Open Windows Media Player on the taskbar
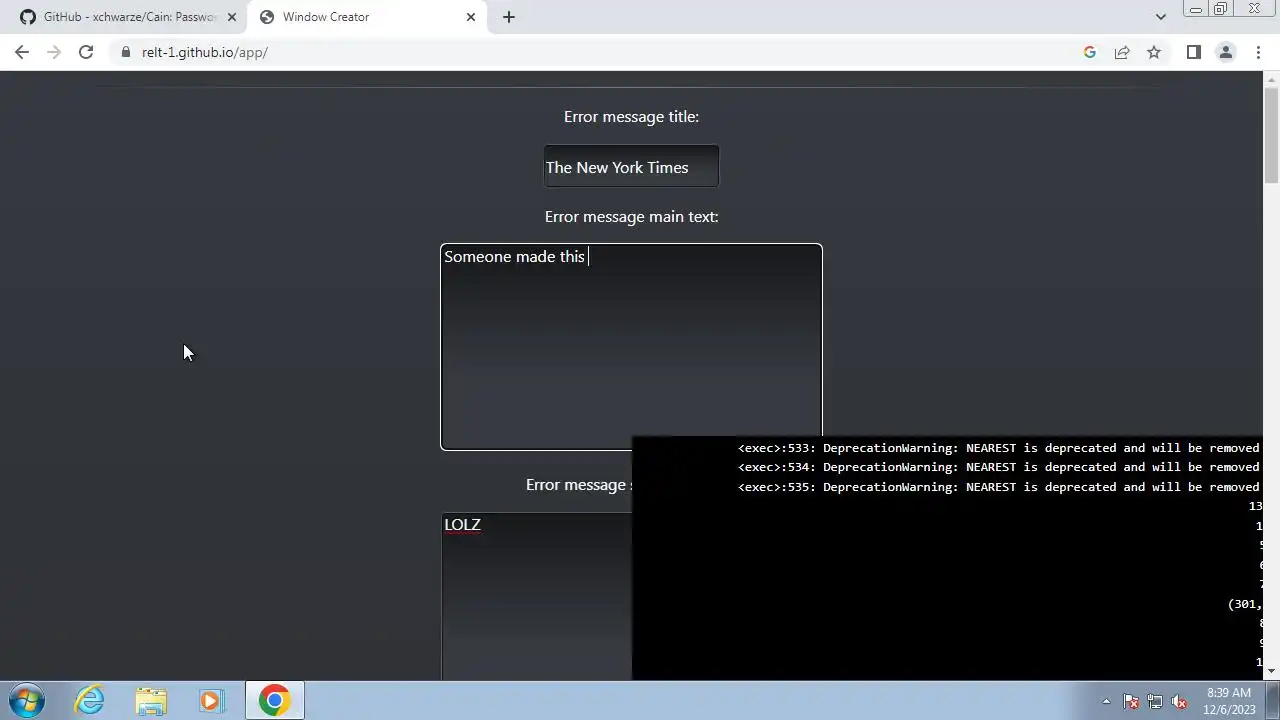The width and height of the screenshot is (1280, 720). coord(211,701)
